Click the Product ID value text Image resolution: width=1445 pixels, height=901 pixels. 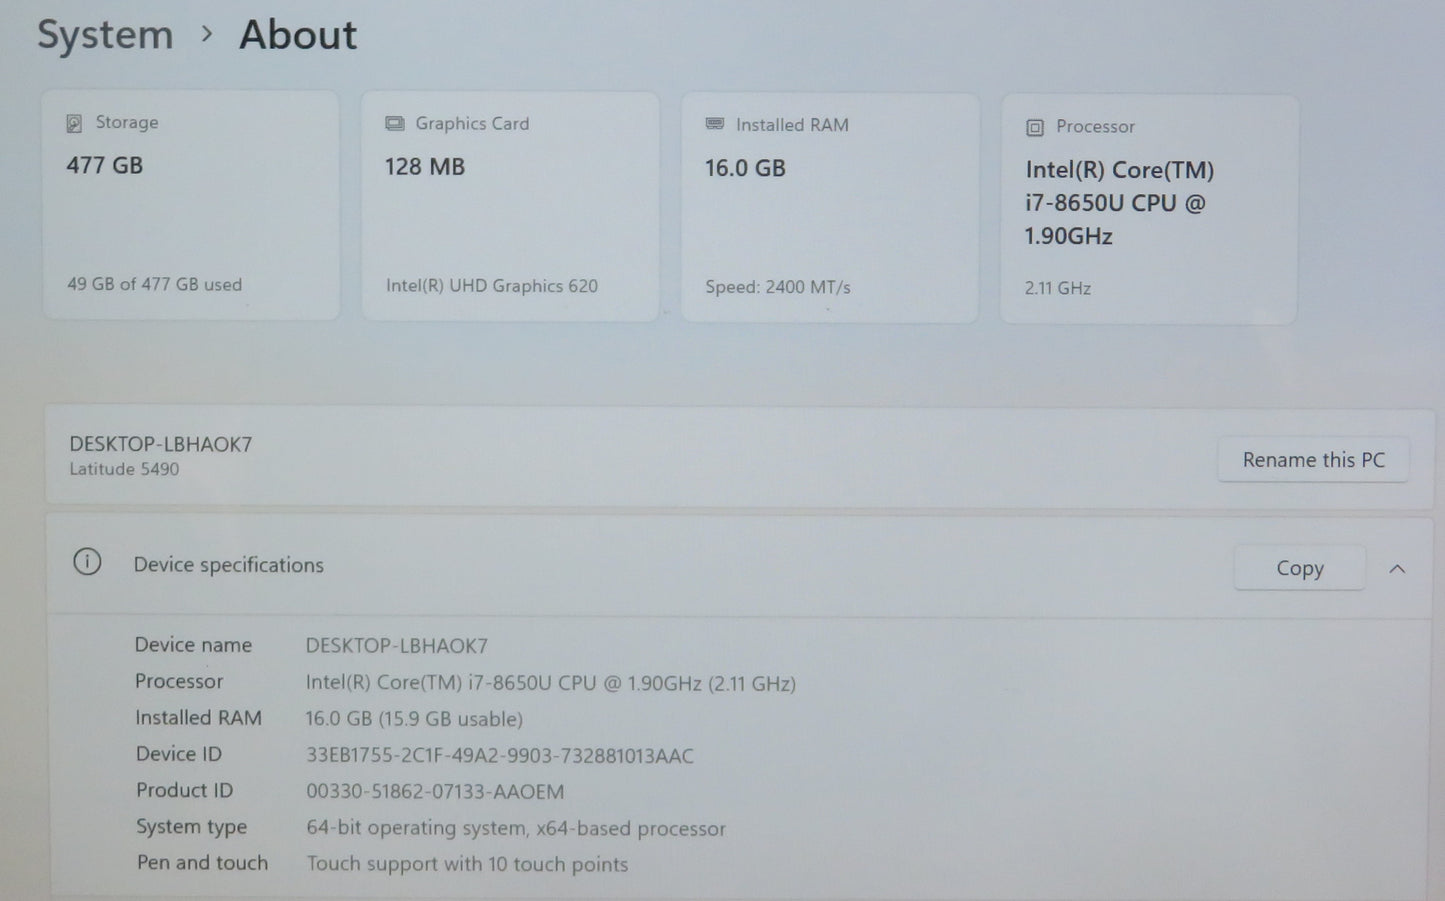[x=435, y=792]
